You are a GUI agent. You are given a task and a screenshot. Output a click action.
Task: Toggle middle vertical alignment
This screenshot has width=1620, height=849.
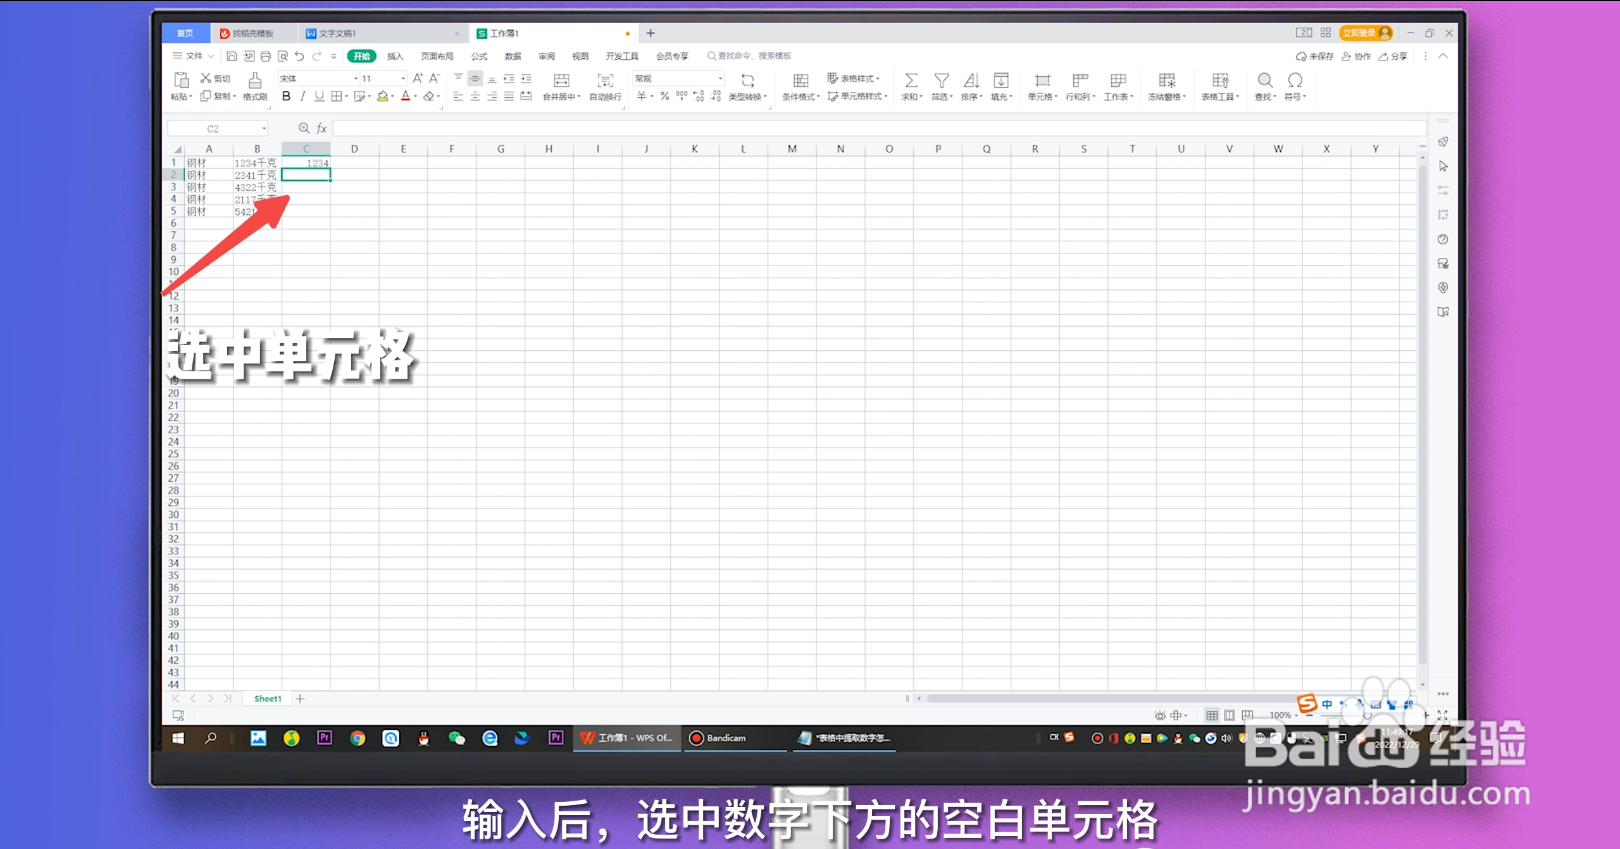475,78
